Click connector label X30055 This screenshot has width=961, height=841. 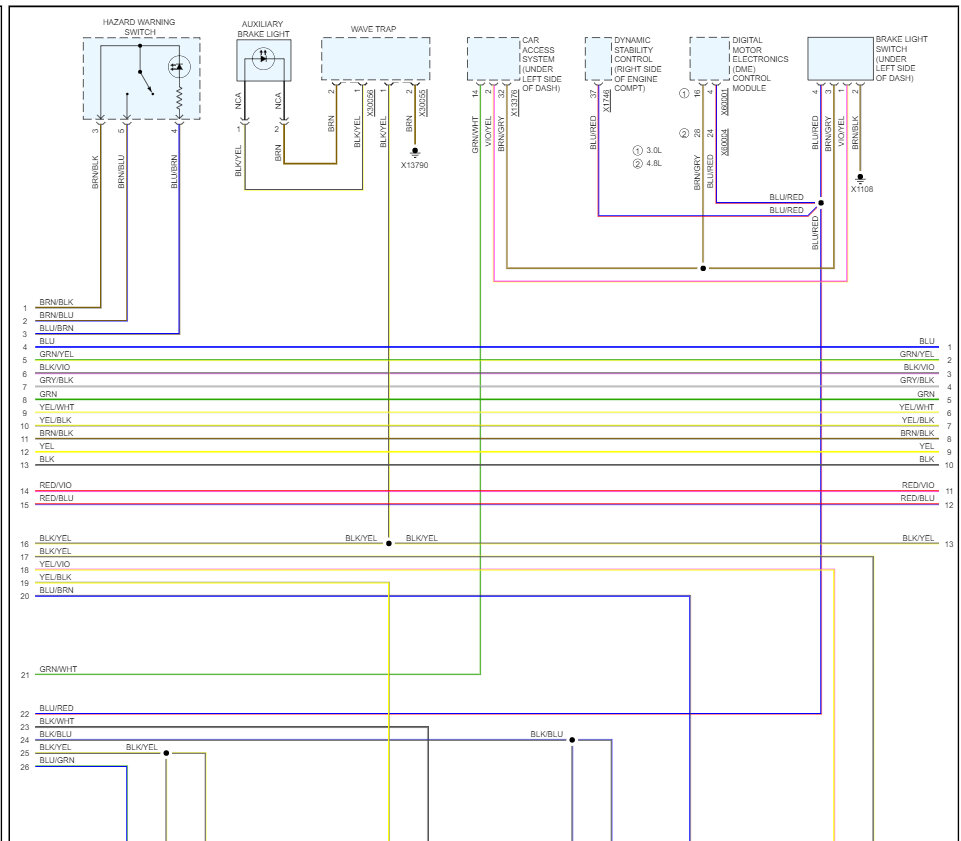422,103
